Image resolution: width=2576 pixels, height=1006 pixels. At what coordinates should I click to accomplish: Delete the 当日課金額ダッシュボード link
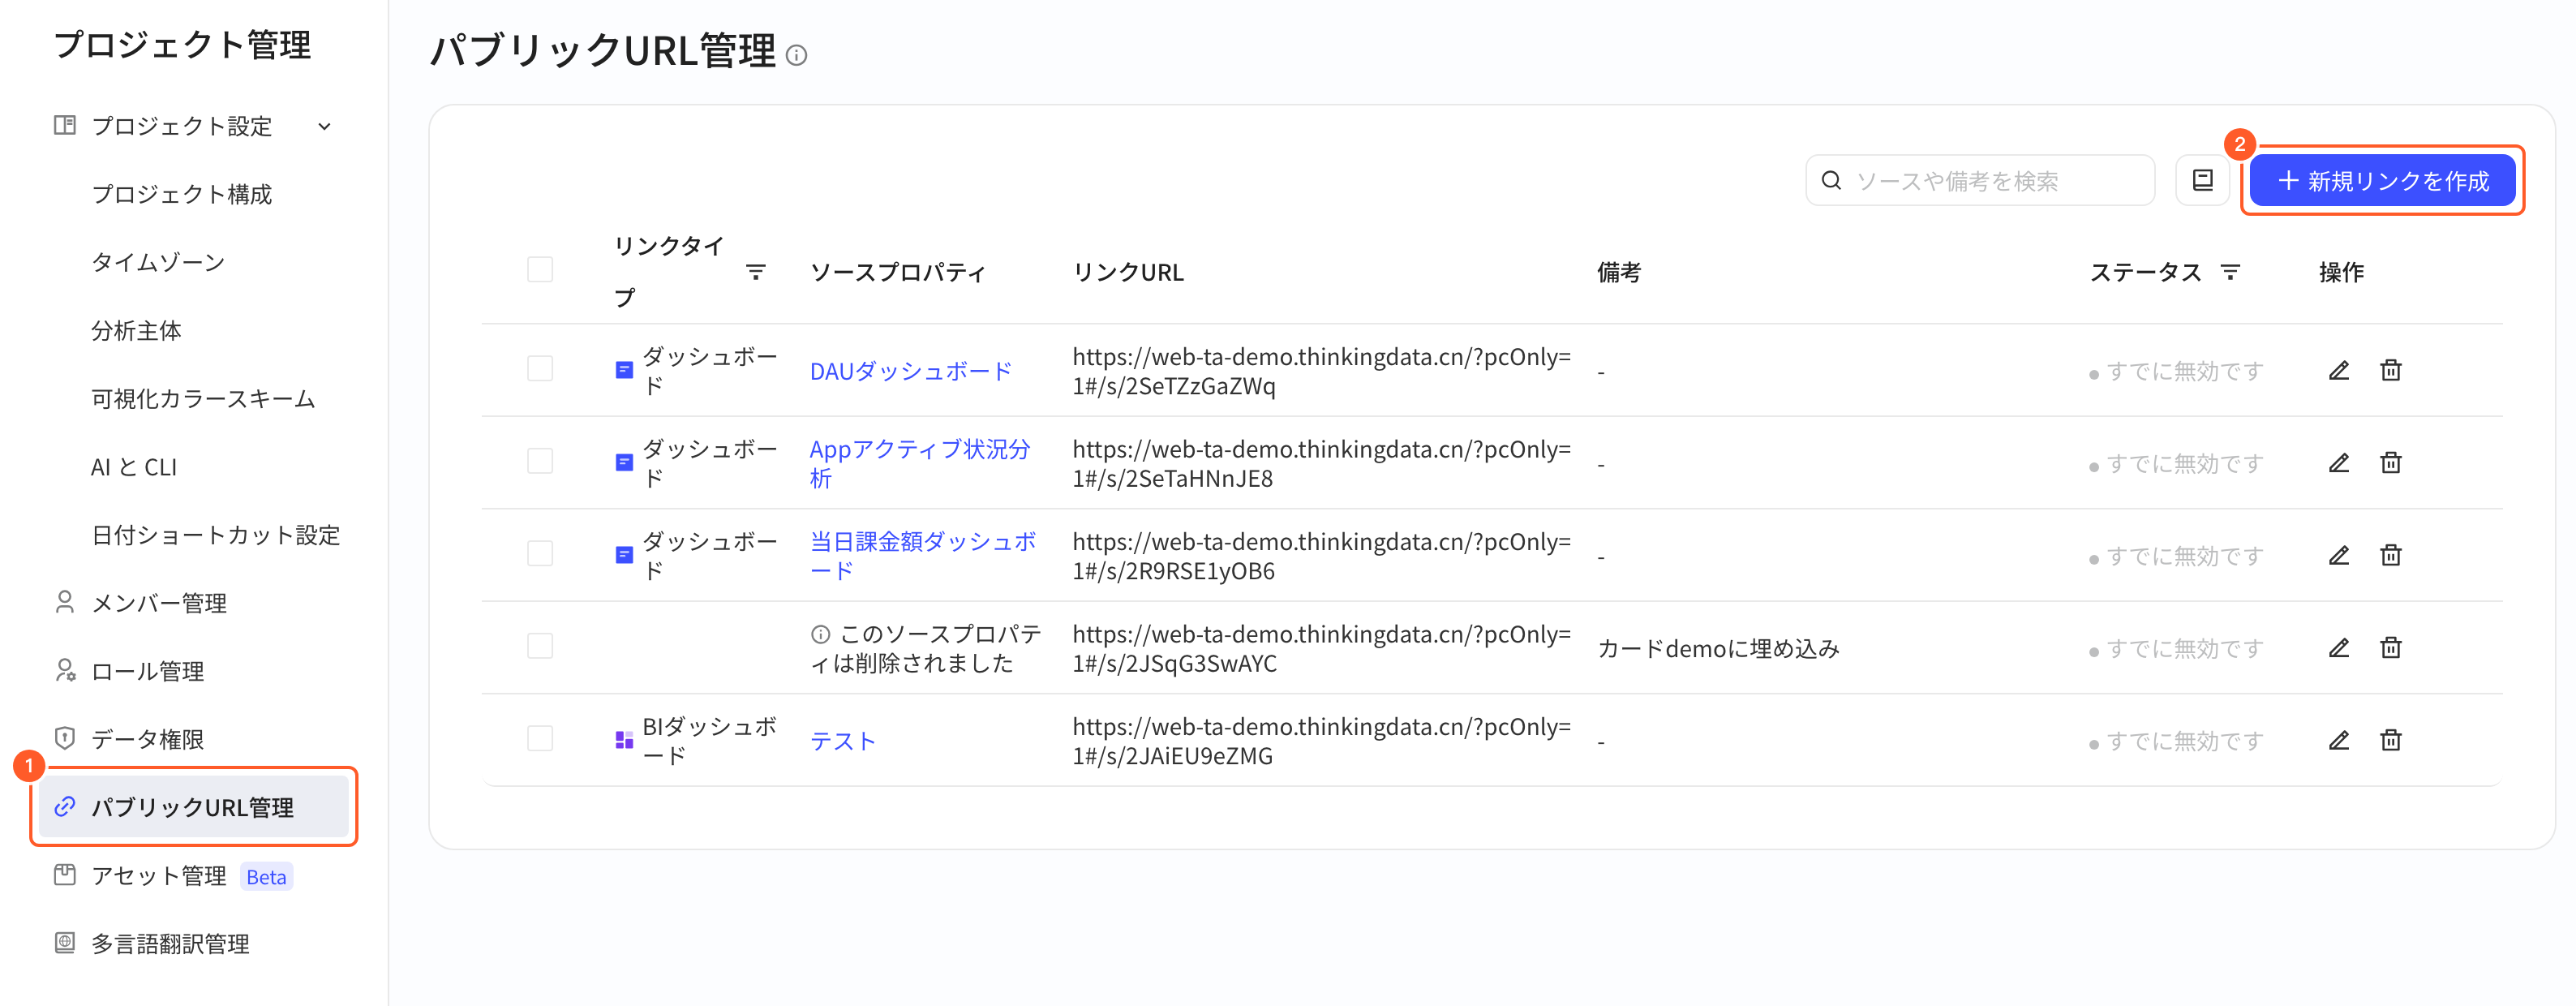(x=2390, y=555)
